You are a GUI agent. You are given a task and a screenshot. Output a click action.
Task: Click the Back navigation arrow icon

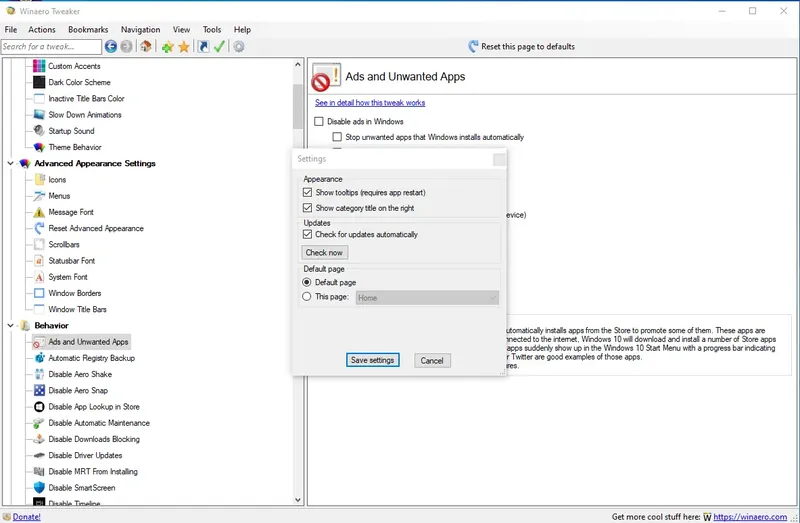pos(111,46)
